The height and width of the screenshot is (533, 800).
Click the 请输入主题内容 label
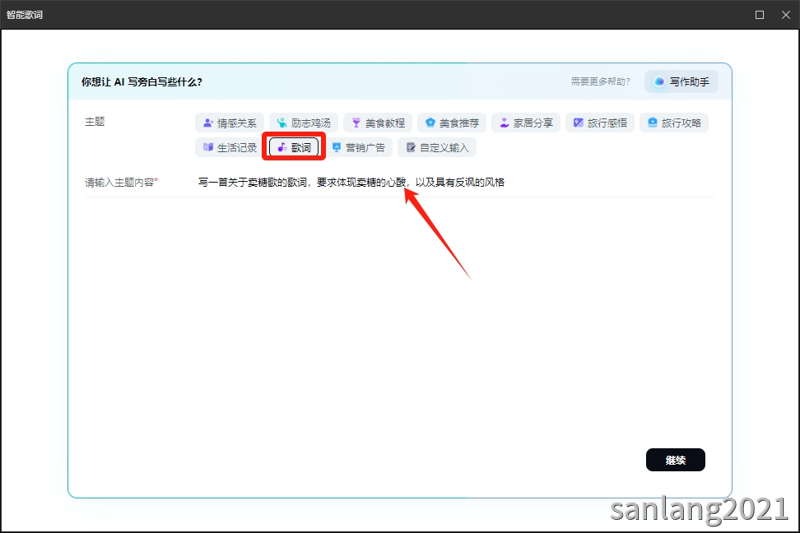click(x=121, y=182)
